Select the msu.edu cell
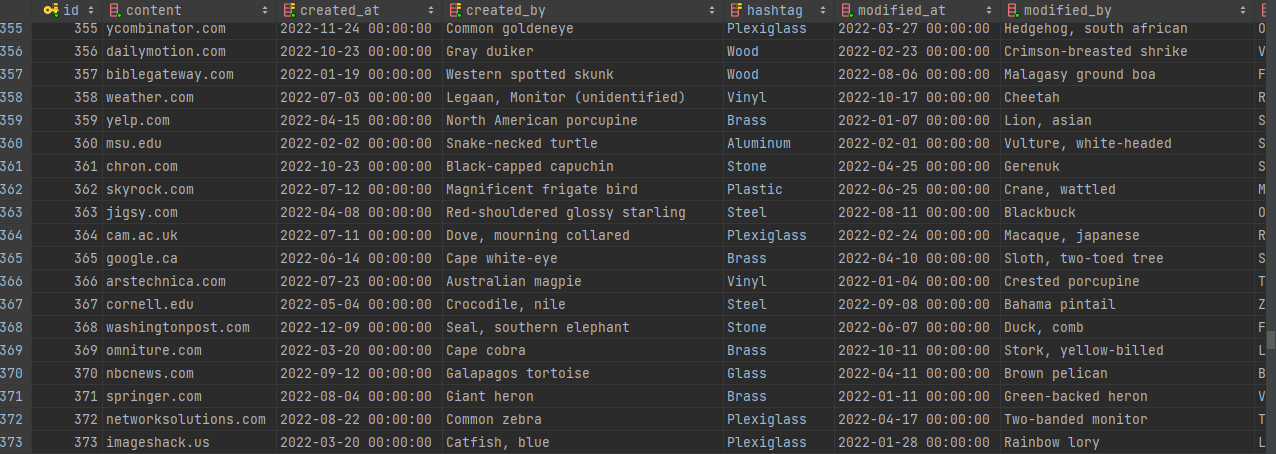The width and height of the screenshot is (1276, 454). coord(189,143)
